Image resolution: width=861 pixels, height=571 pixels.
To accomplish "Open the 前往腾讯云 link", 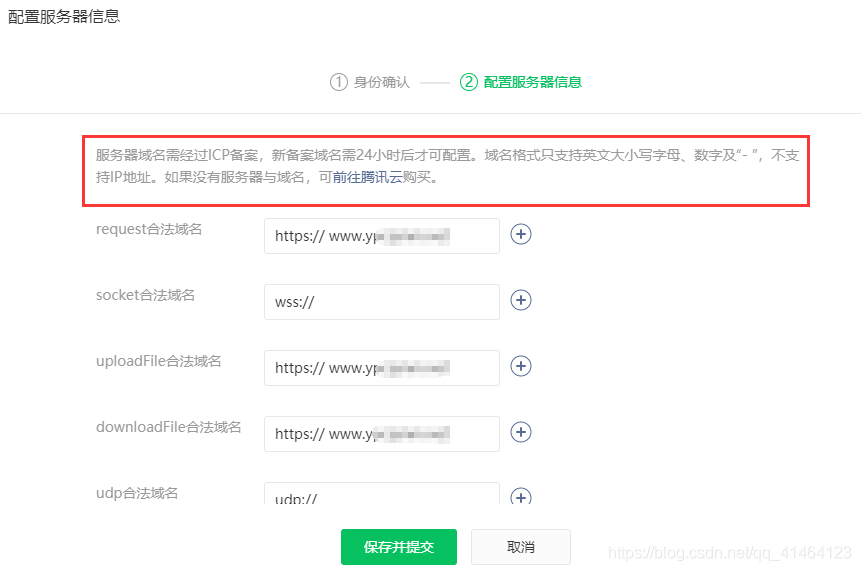I will click(367, 177).
